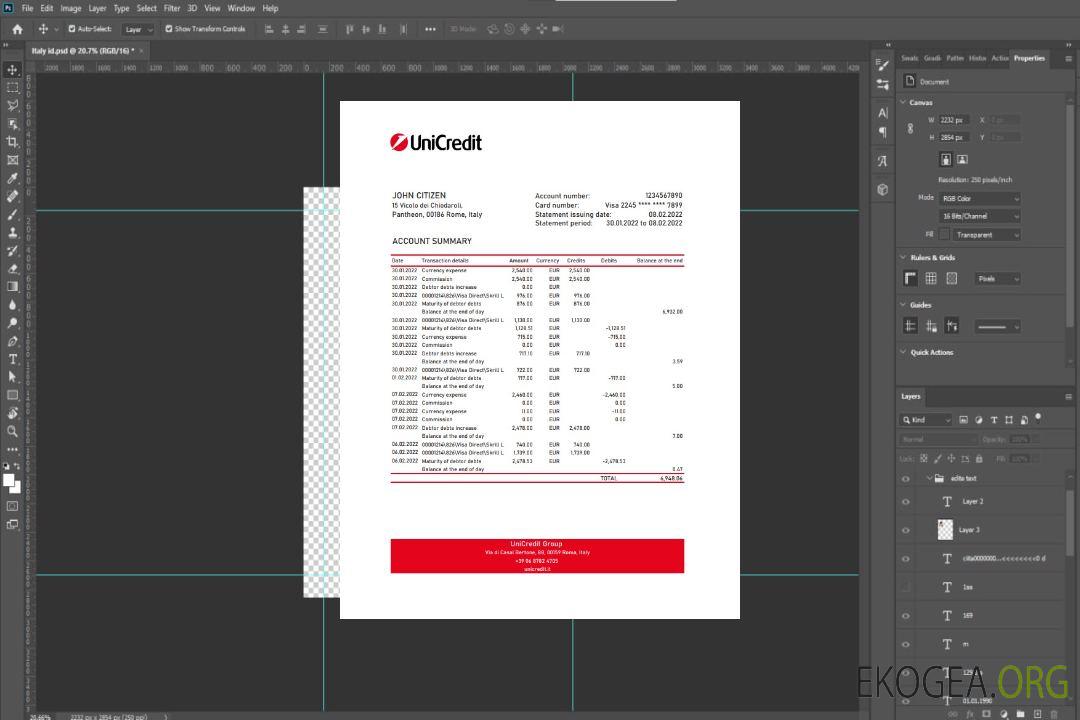
Task: Select the Dodge tool
Action: [12, 322]
